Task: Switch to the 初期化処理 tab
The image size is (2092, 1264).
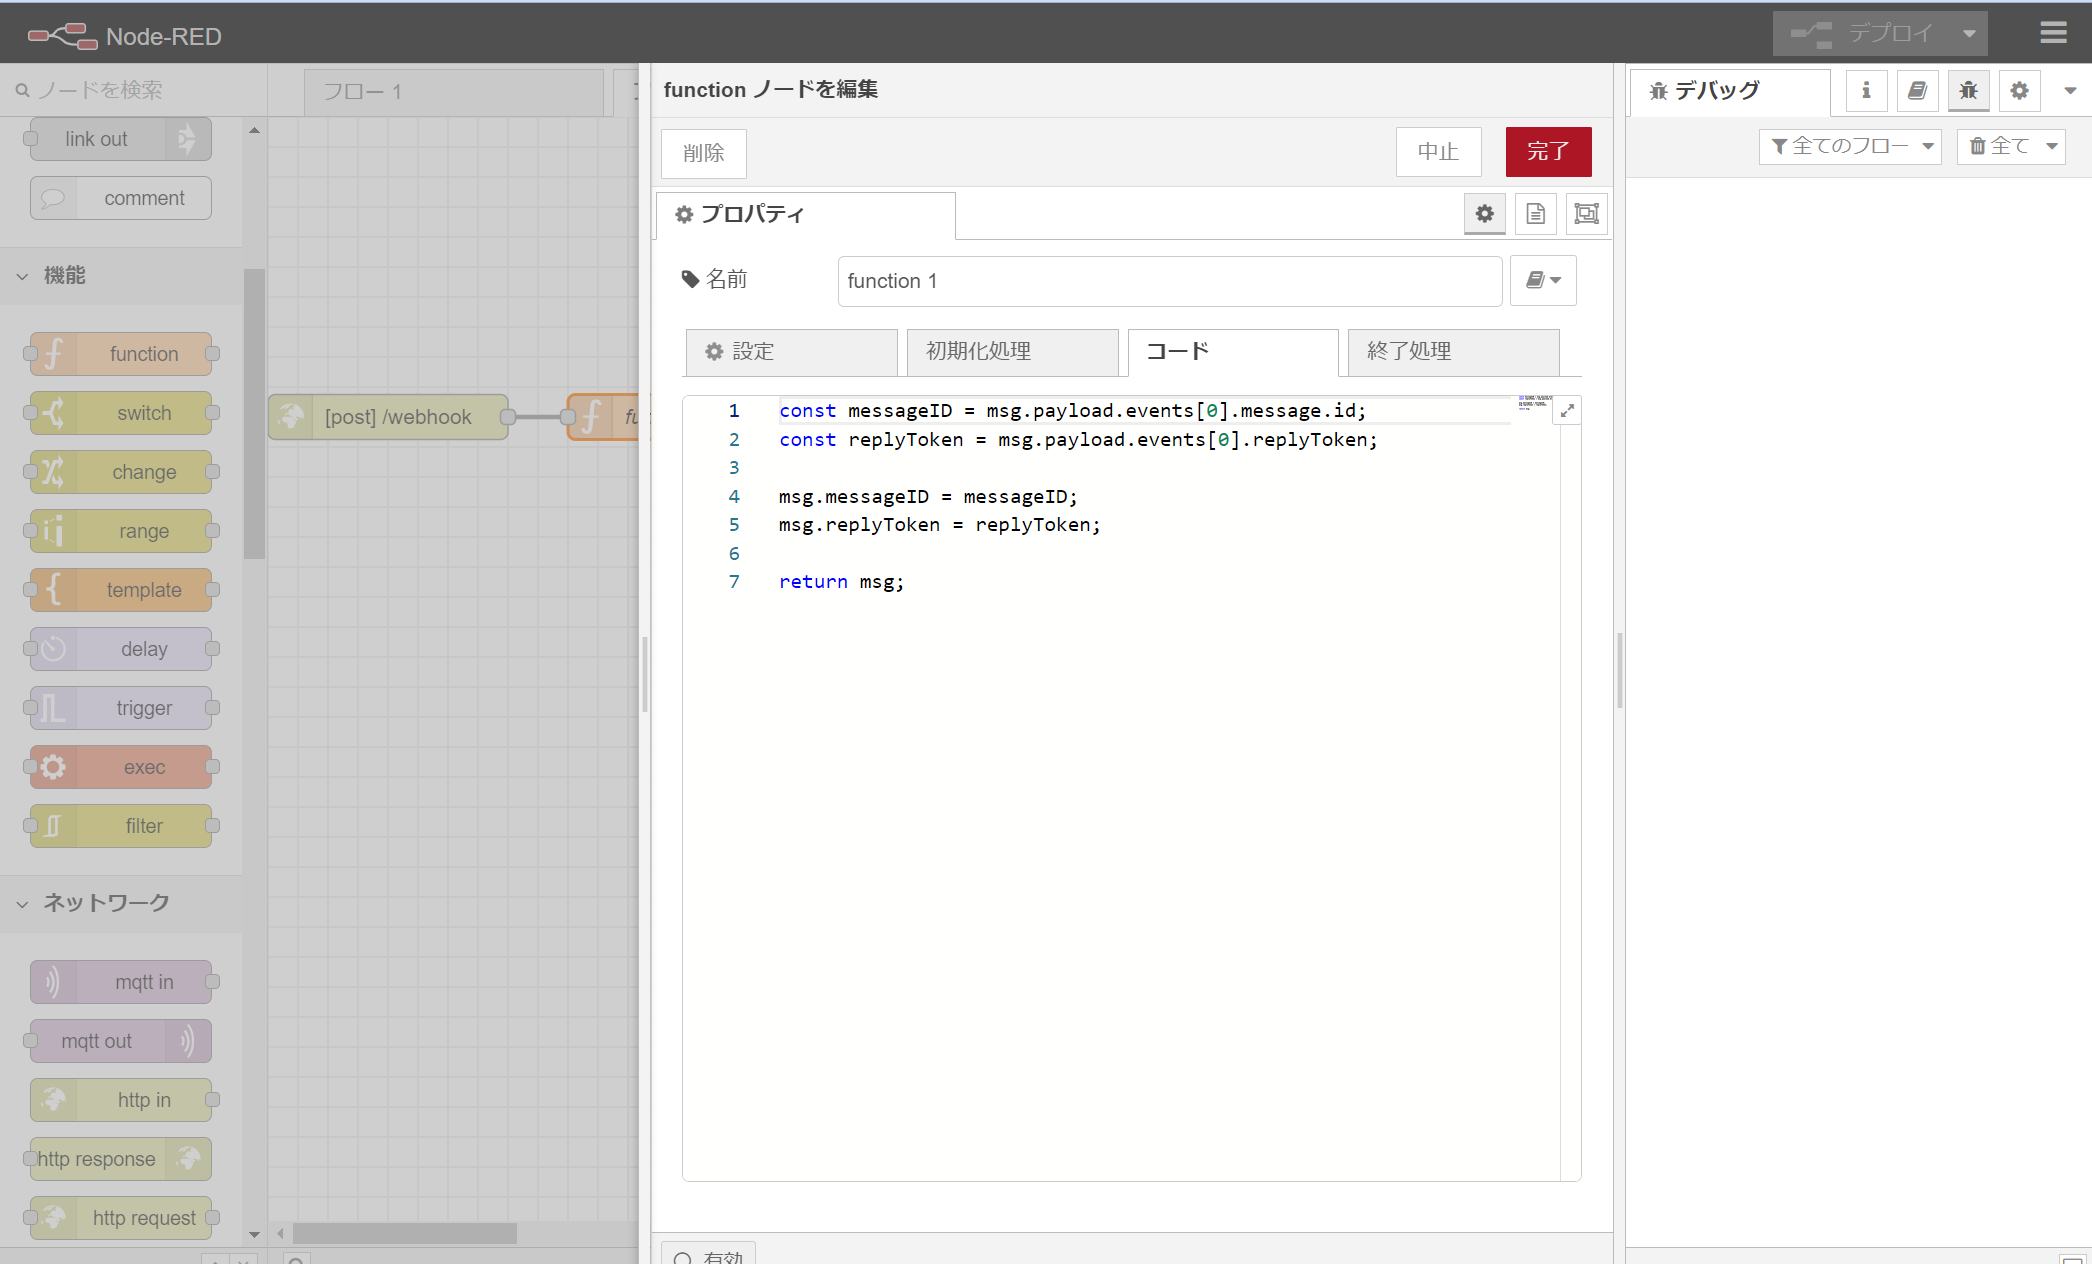Action: 1011,352
